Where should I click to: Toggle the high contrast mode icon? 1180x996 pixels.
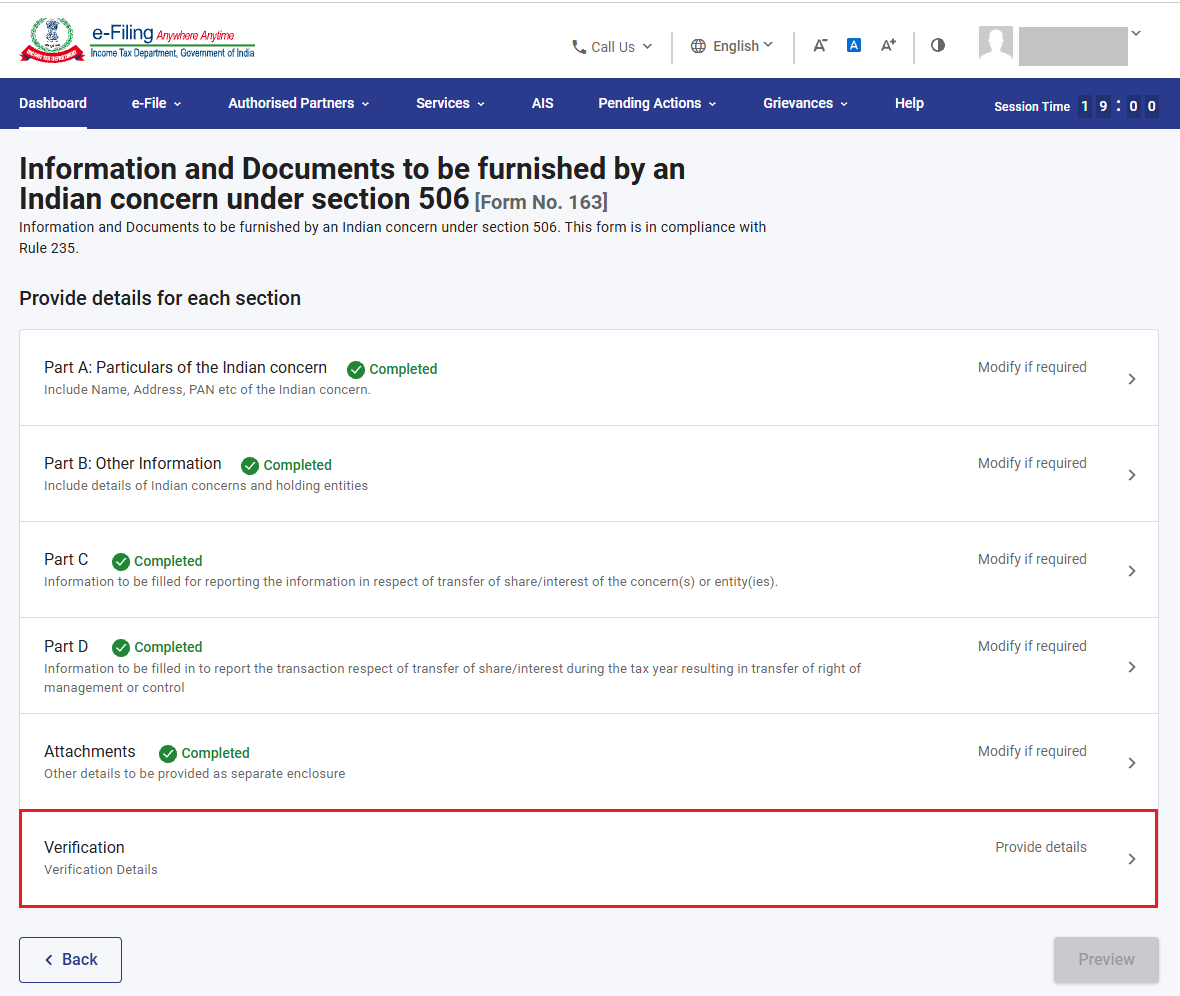tap(938, 45)
